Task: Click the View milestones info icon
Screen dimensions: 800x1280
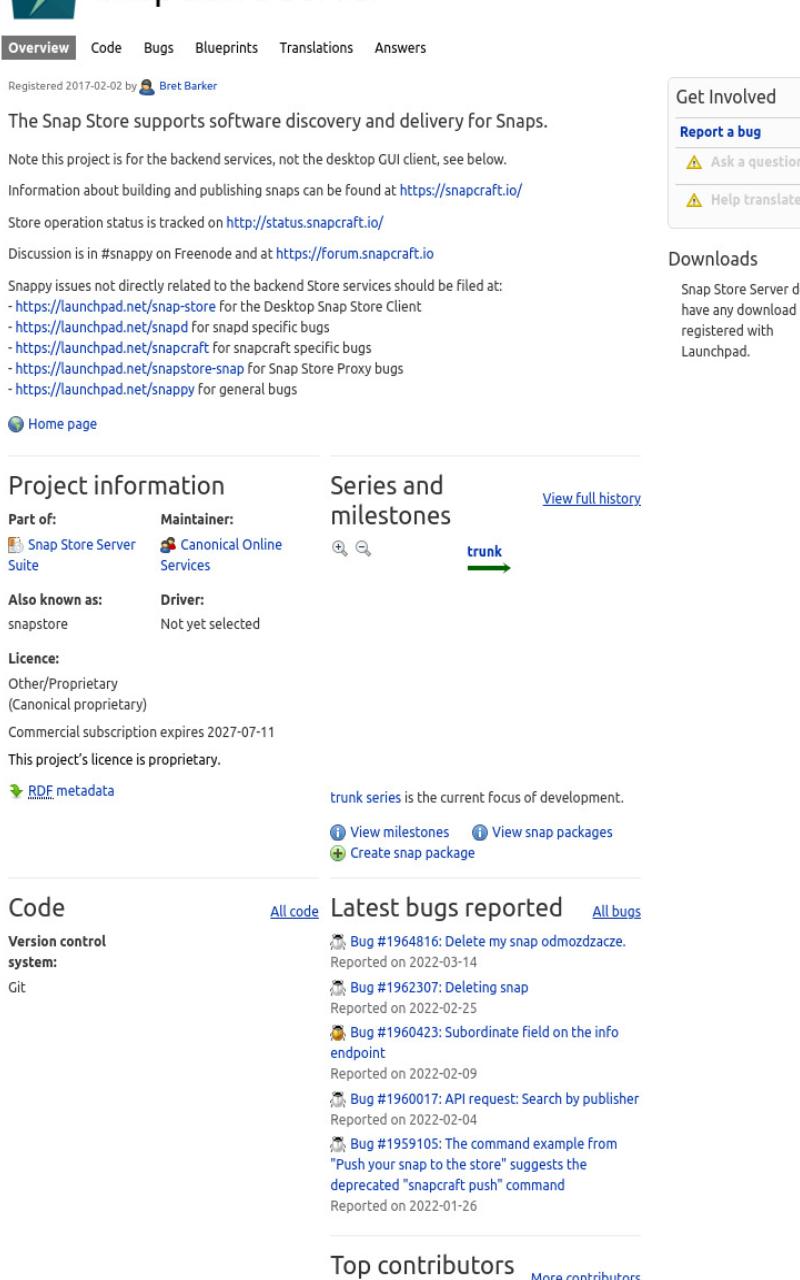Action: [x=337, y=832]
